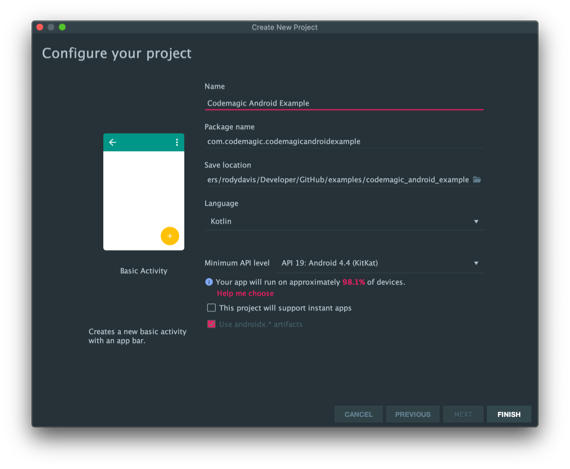This screenshot has width=570, height=469.
Task: Open the Language dropdown showing Kotlin
Action: 344,221
